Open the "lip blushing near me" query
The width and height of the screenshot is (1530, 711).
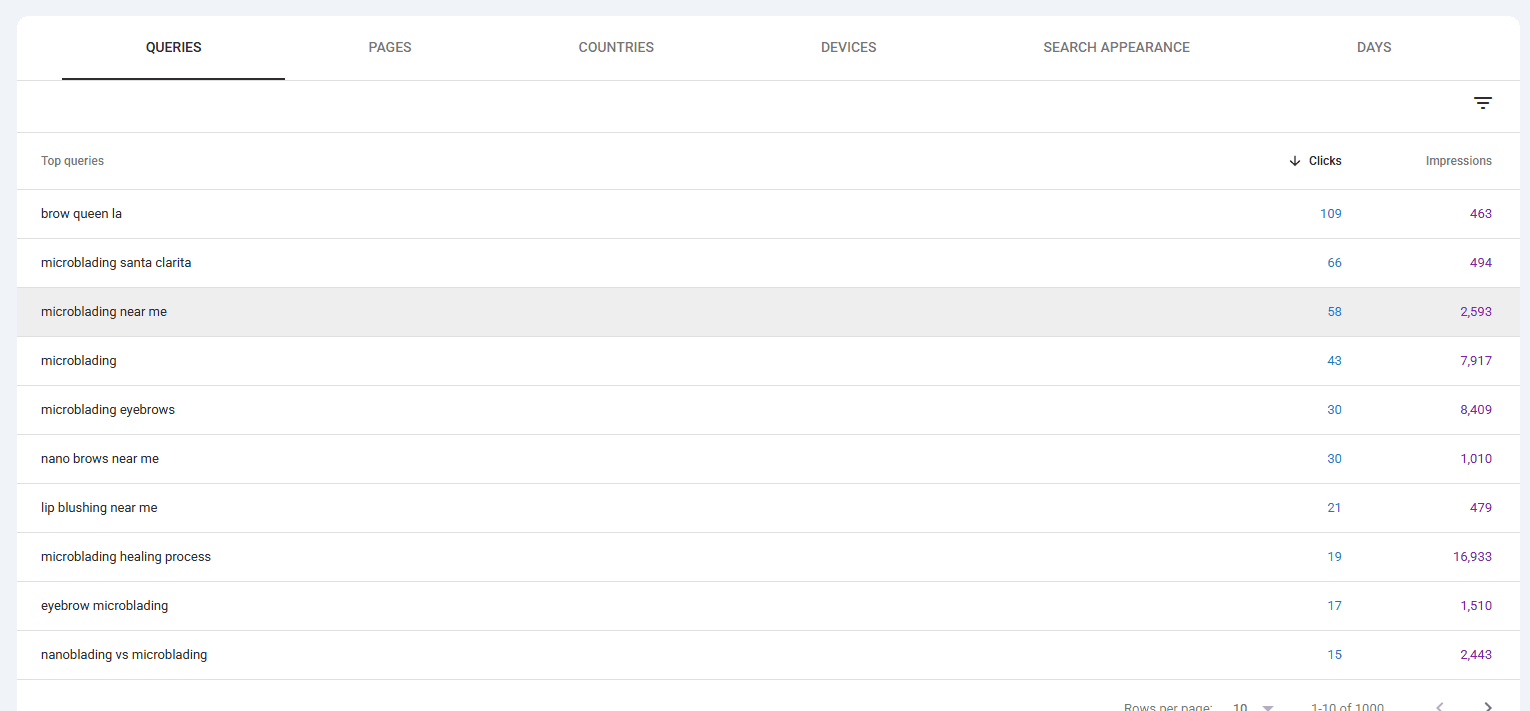pyautogui.click(x=99, y=508)
